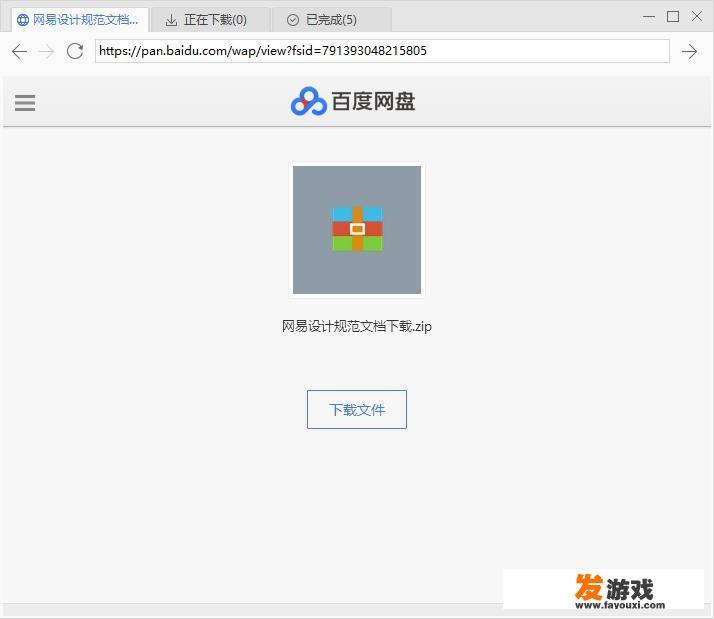Minimize the browser window
This screenshot has width=714, height=619.
click(x=649, y=17)
